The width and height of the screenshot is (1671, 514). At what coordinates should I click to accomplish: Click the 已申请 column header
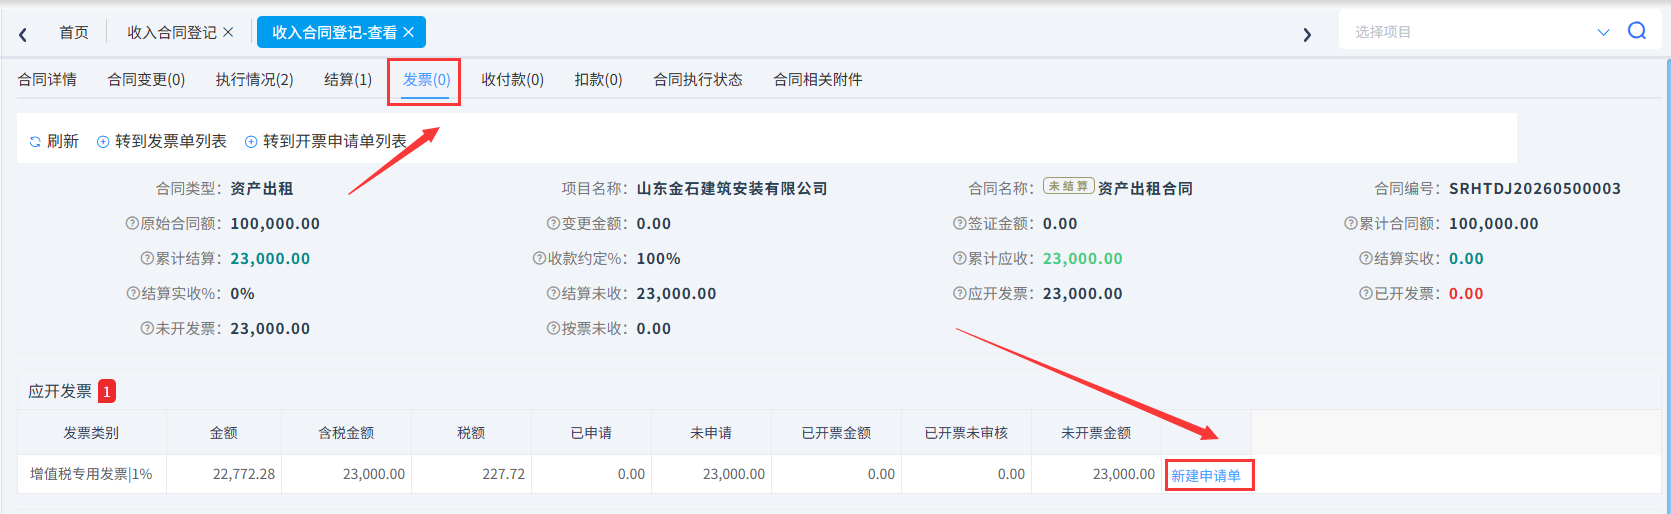[x=591, y=433]
